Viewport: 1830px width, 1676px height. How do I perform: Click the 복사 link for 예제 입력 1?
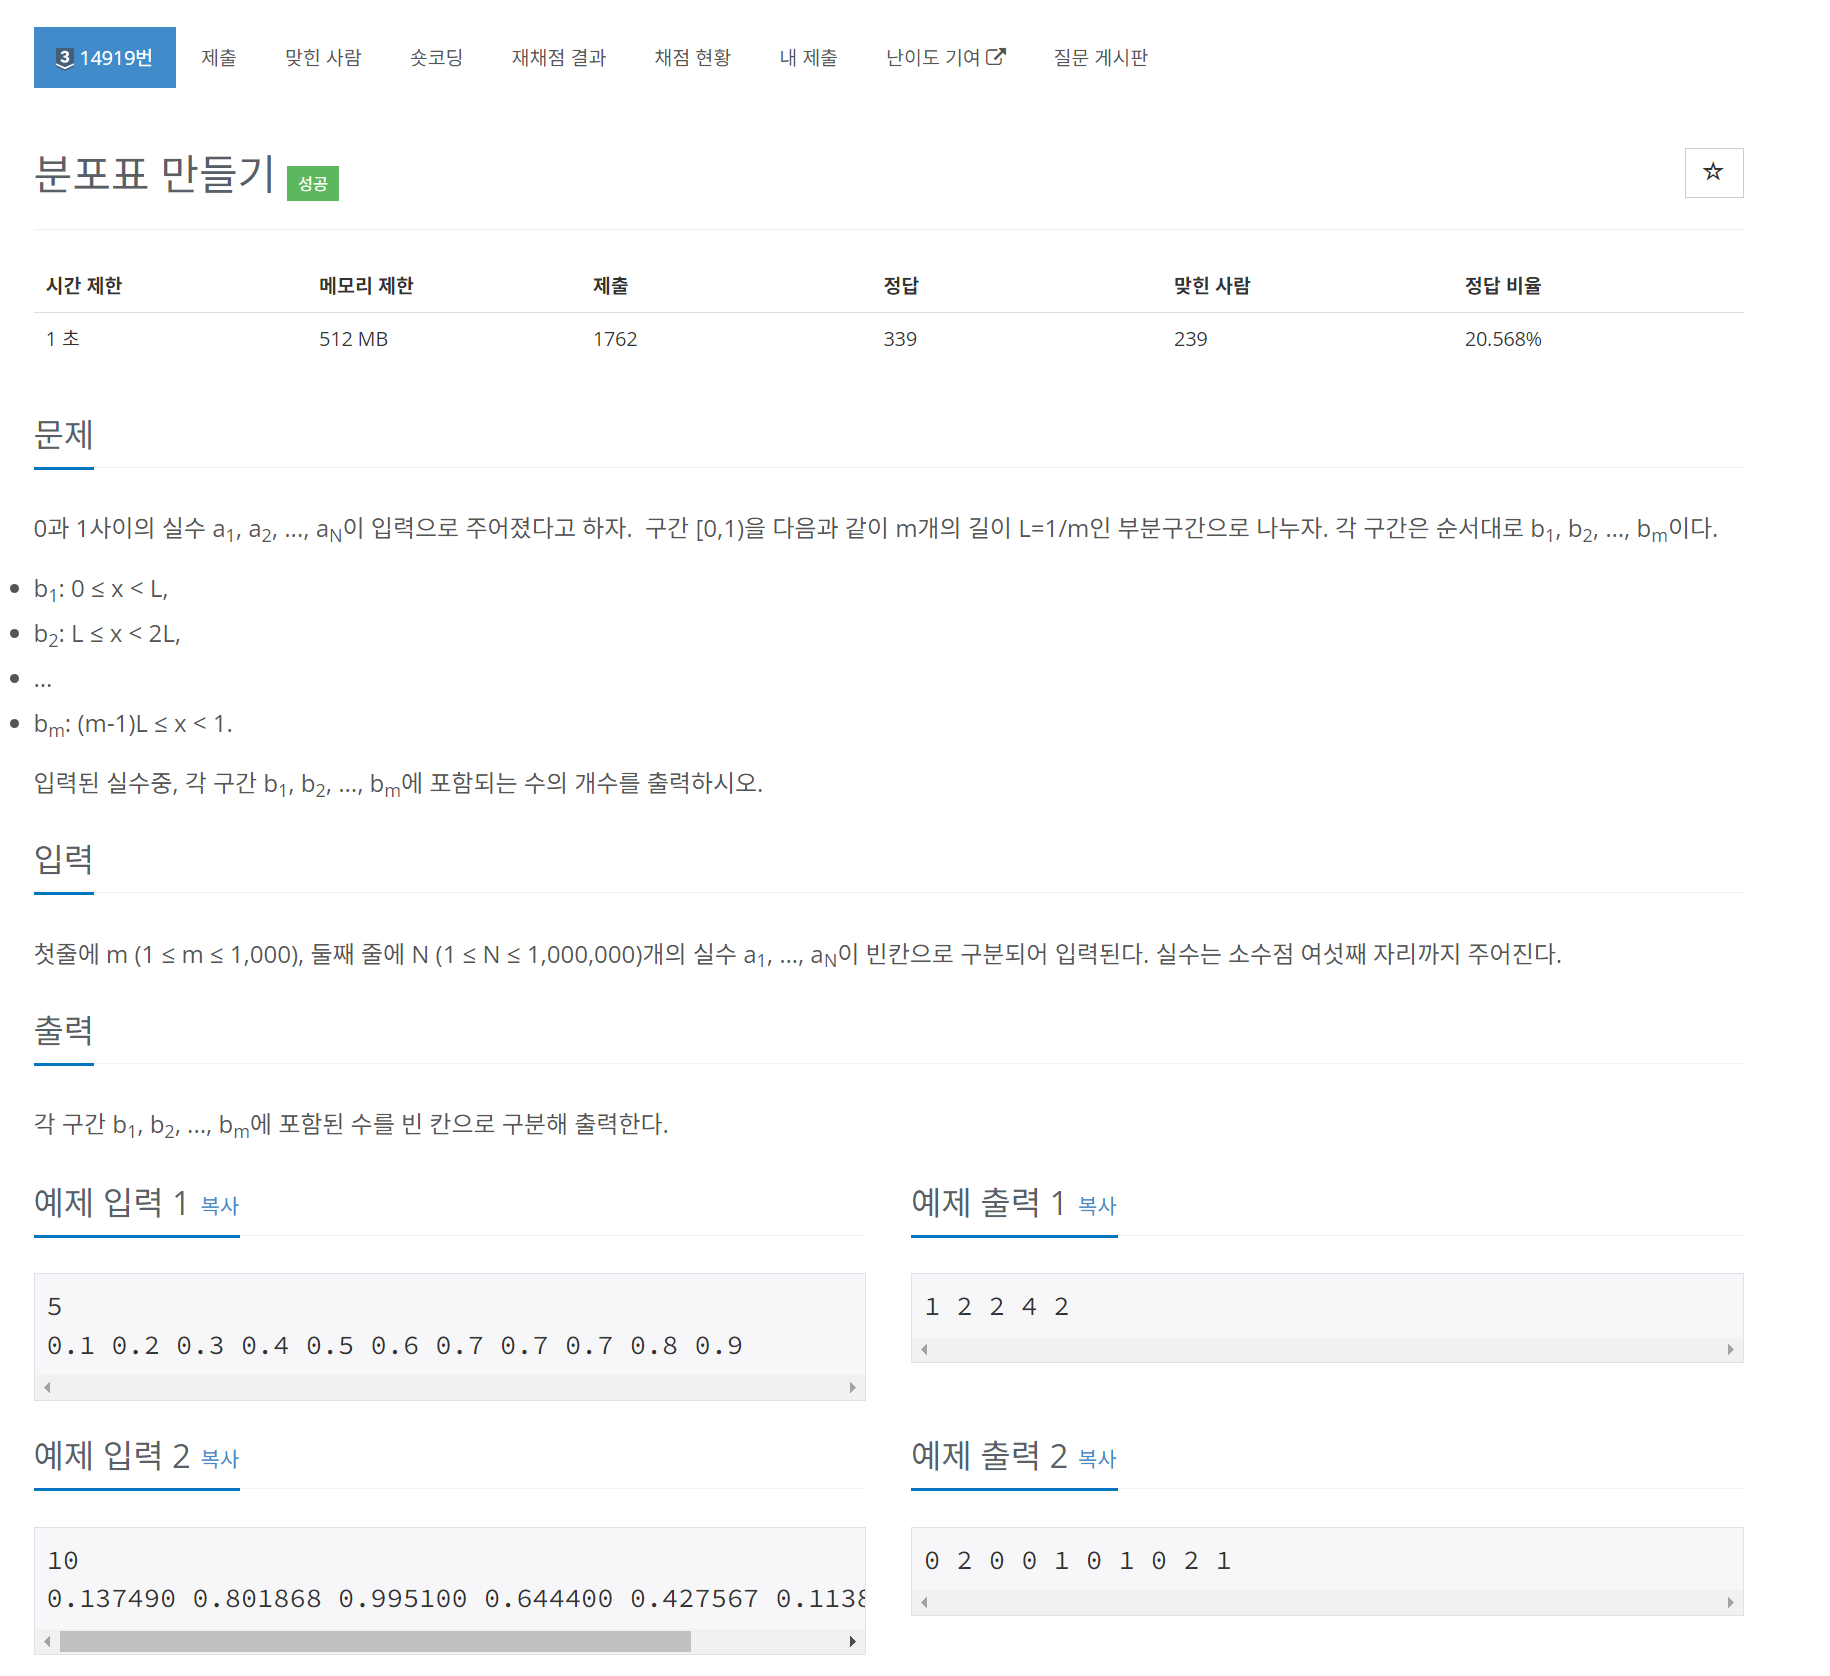pyautogui.click(x=220, y=1206)
